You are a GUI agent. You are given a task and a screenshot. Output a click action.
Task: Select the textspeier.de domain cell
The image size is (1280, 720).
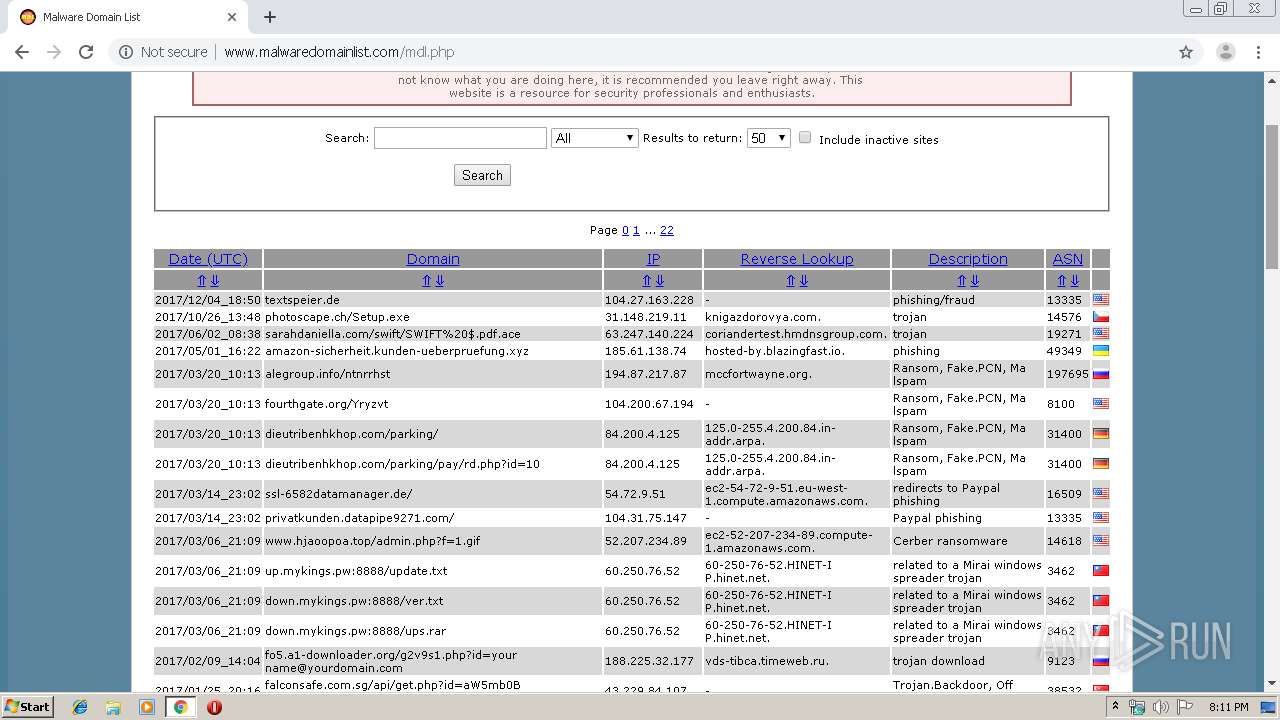click(x=433, y=299)
